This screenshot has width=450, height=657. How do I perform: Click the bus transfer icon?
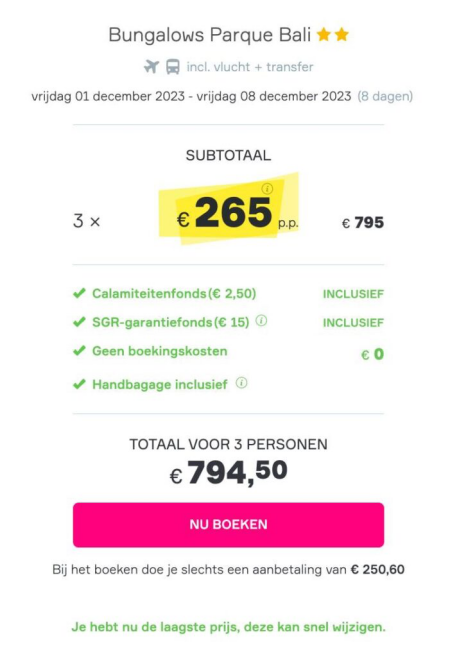click(x=173, y=67)
